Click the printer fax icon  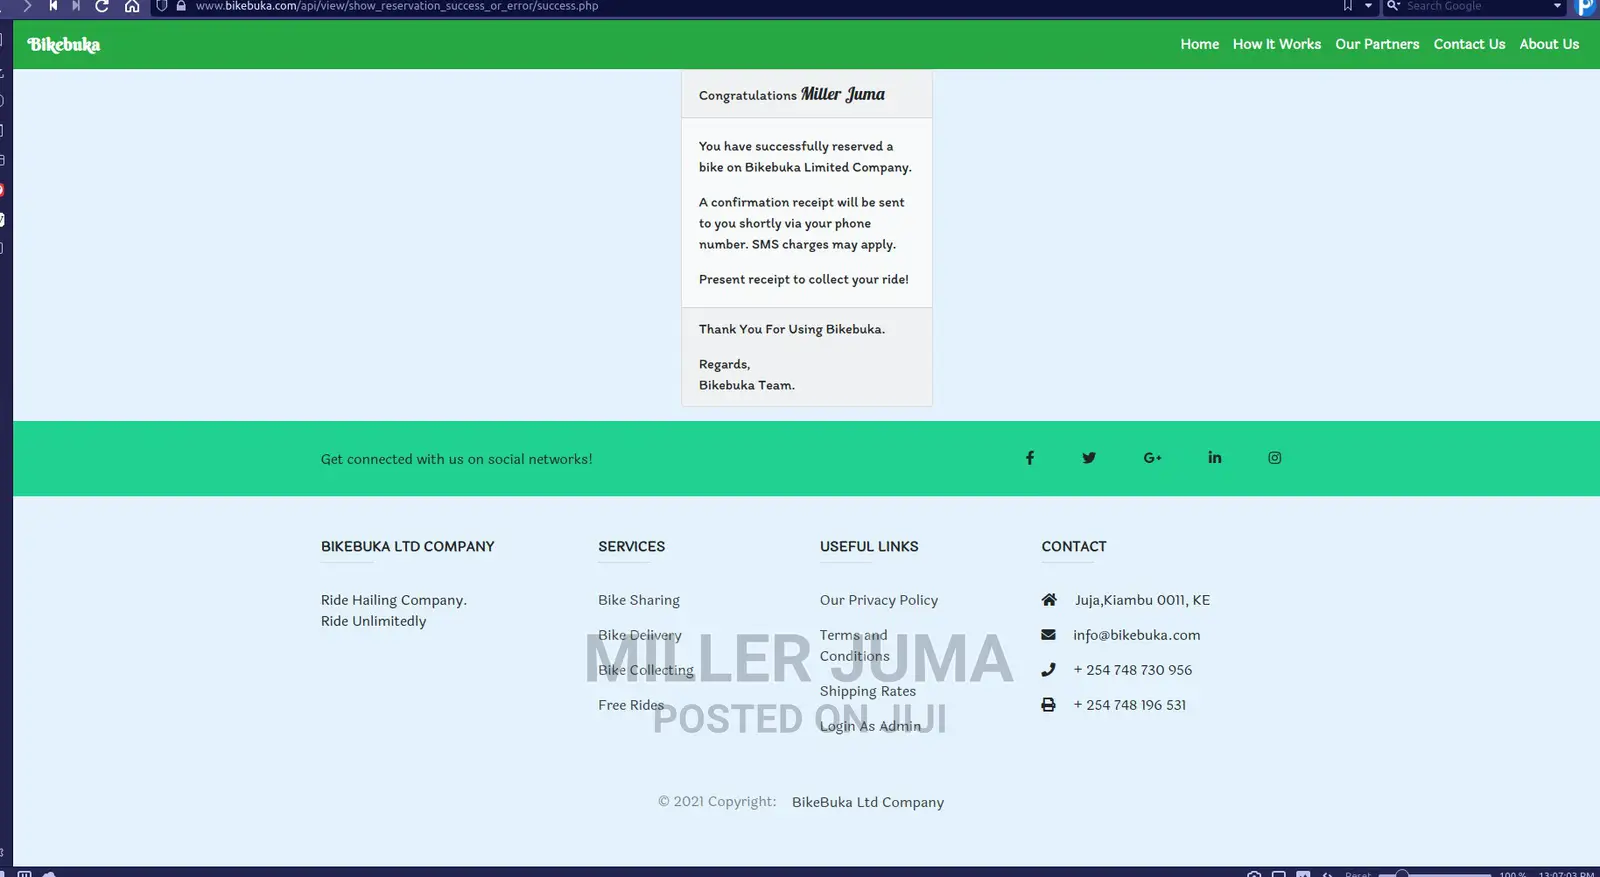click(x=1048, y=705)
